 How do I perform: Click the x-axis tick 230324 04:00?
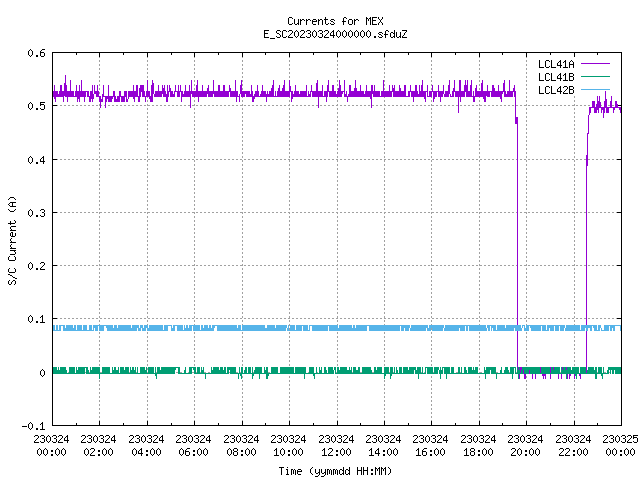coord(146,446)
